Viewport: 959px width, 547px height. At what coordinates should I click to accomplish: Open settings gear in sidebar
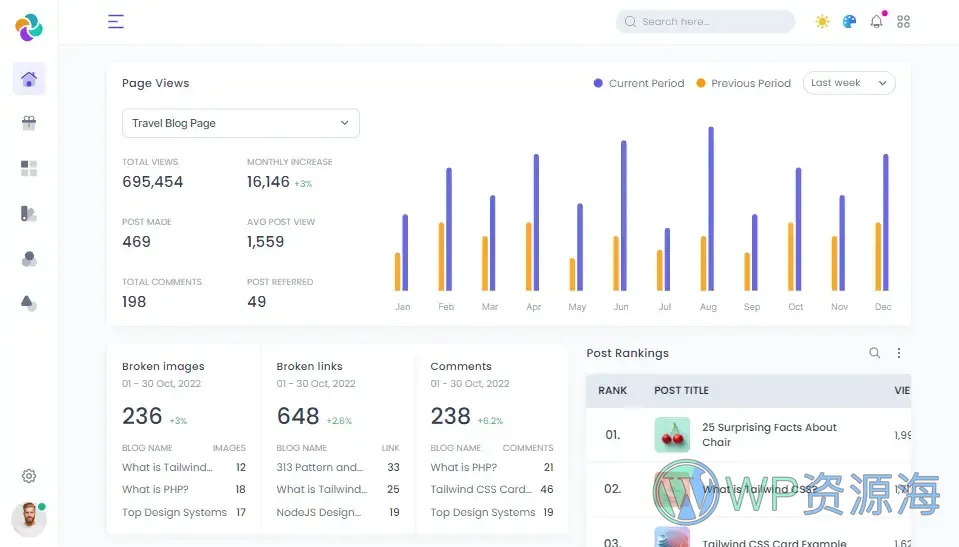[x=29, y=476]
